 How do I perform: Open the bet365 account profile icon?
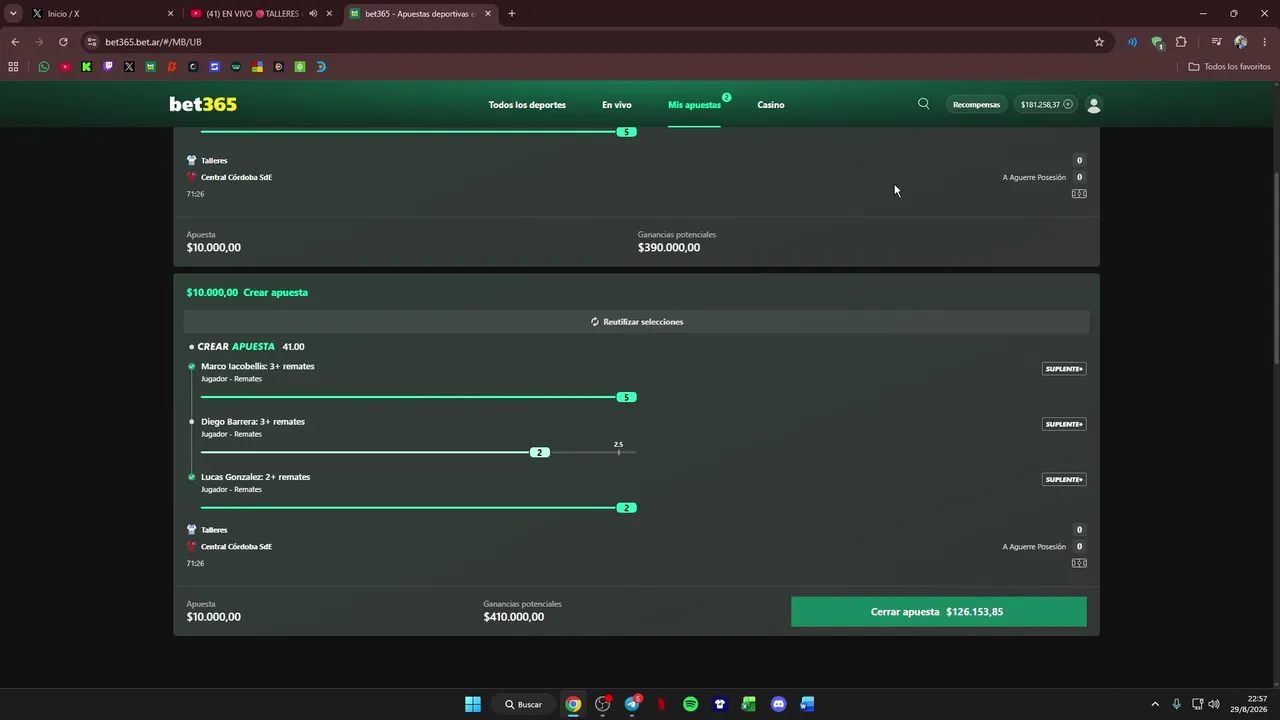1094,105
